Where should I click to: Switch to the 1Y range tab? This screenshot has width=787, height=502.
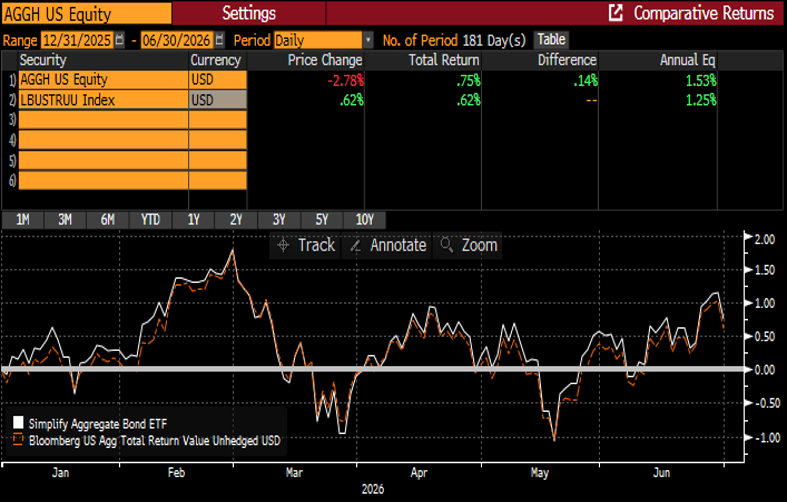(x=193, y=220)
